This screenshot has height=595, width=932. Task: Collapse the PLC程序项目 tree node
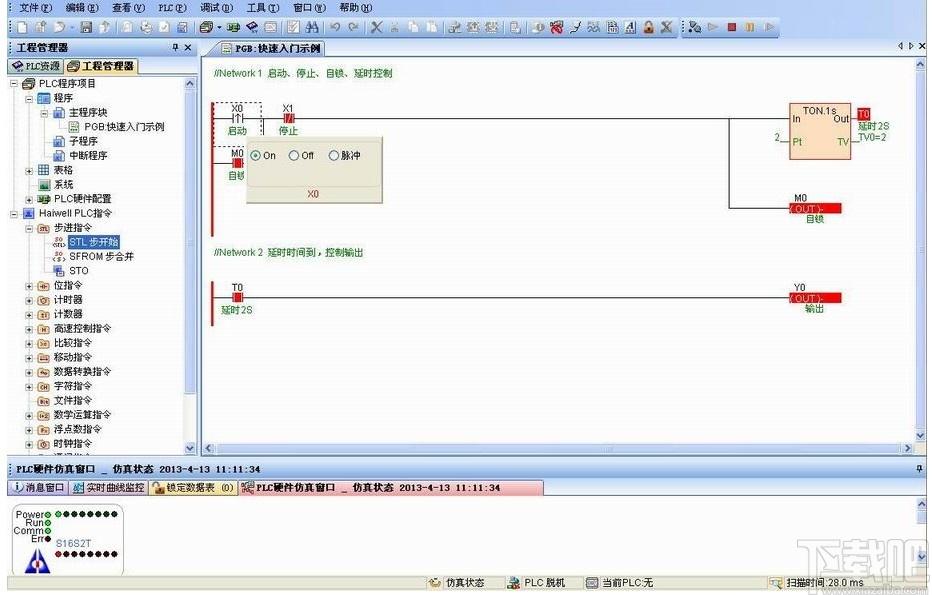click(x=14, y=84)
